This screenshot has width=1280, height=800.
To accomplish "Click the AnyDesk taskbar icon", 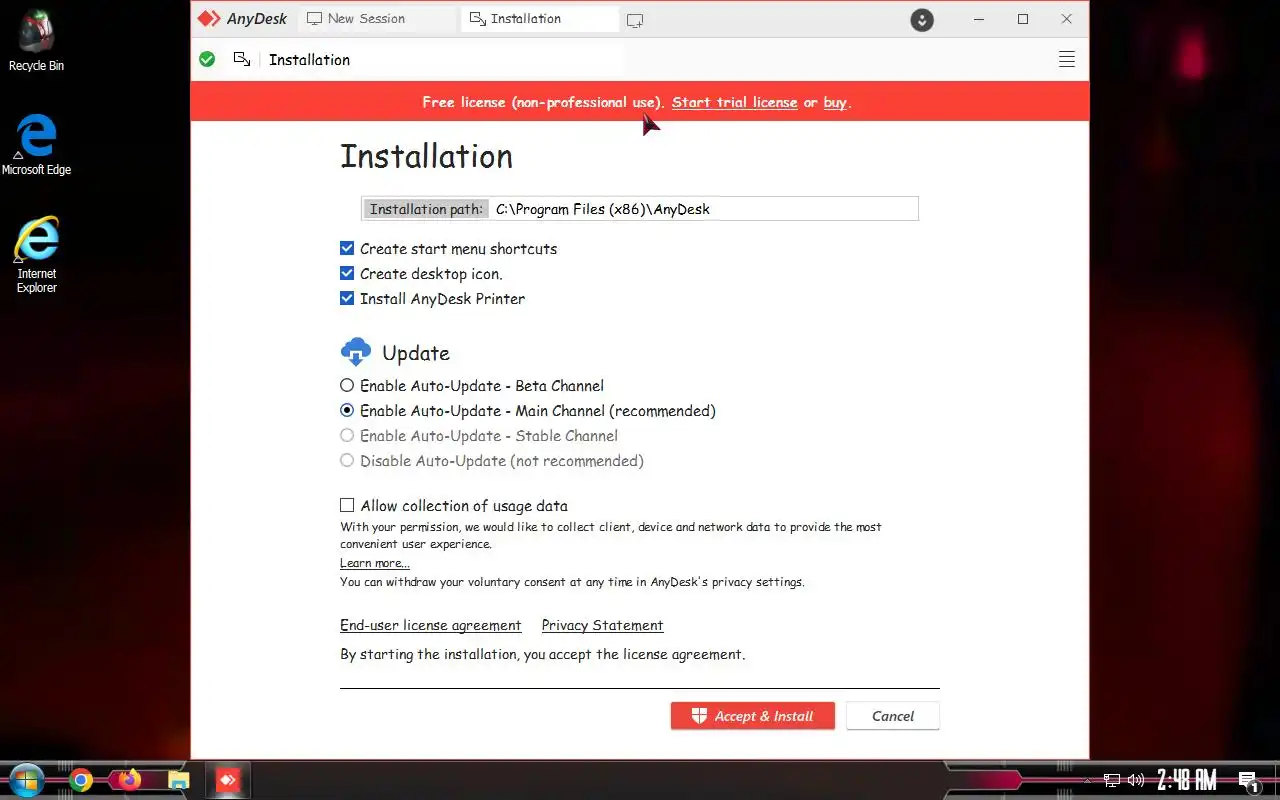I will pos(228,780).
